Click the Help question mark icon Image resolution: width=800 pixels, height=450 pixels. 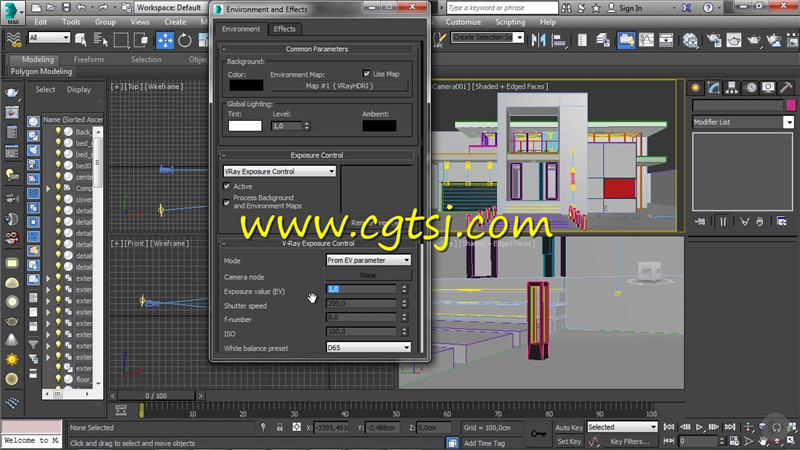[x=708, y=8]
